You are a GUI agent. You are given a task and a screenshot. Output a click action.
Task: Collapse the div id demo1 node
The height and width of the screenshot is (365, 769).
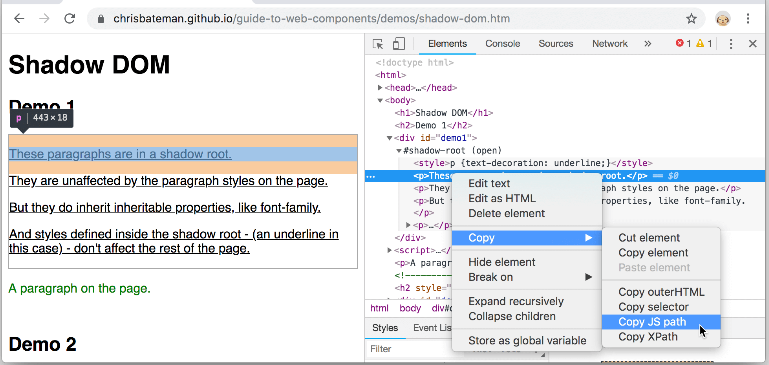pyautogui.click(x=389, y=138)
